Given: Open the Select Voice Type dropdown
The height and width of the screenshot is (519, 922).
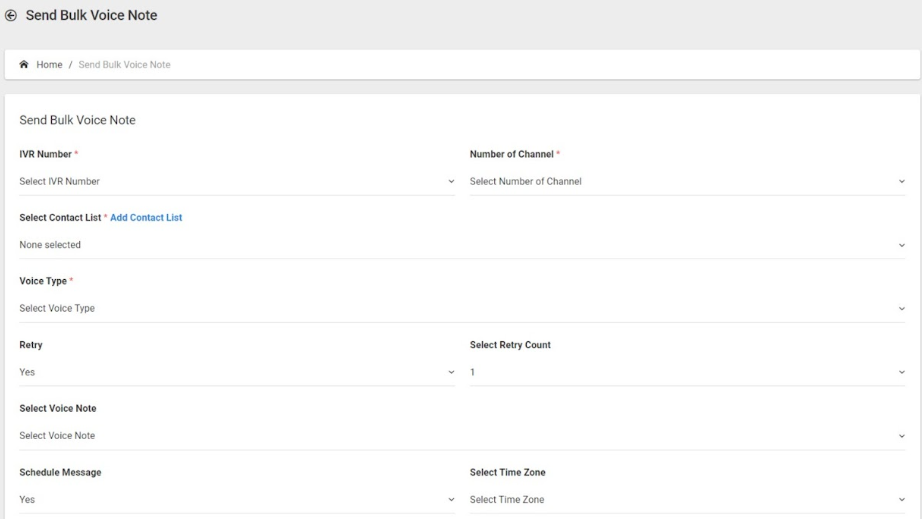Looking at the screenshot, I should (x=462, y=309).
